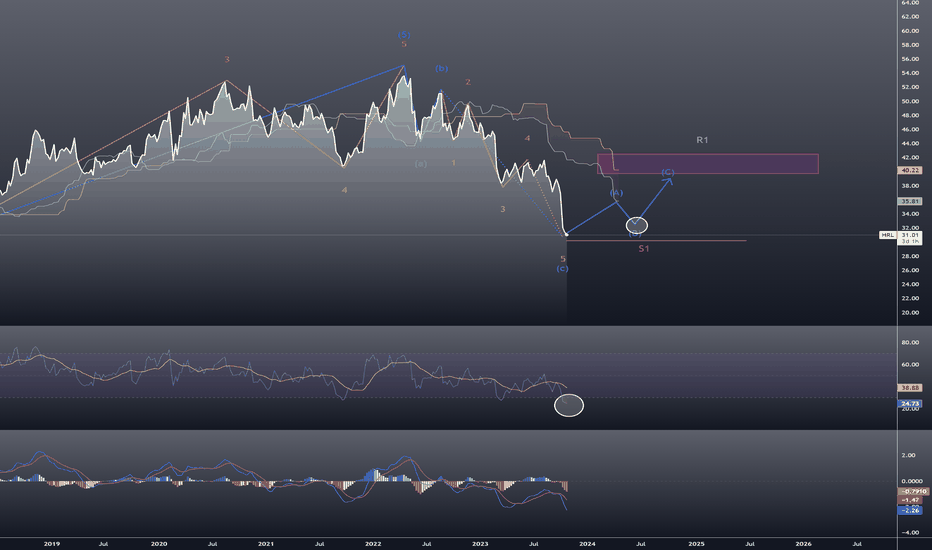Click the -2.26 MACD value label
This screenshot has height=550, width=932.
[910, 510]
